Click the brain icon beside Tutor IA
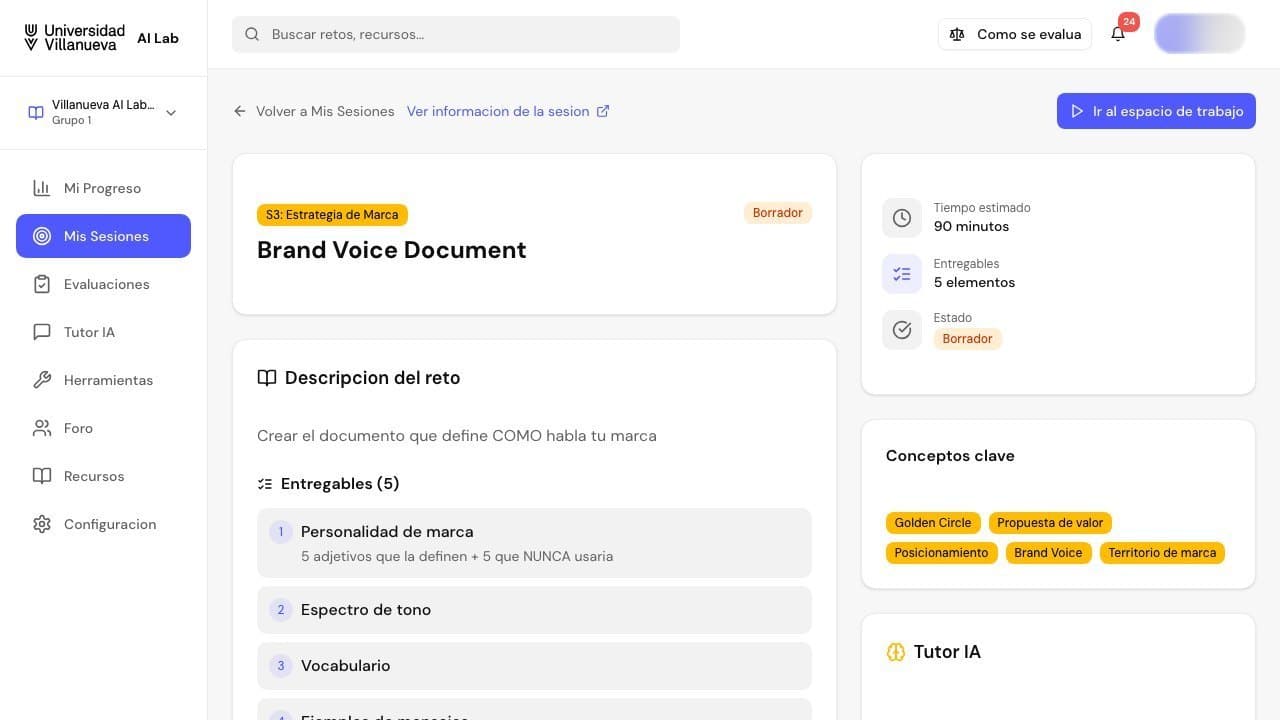The width and height of the screenshot is (1280, 720). point(896,652)
